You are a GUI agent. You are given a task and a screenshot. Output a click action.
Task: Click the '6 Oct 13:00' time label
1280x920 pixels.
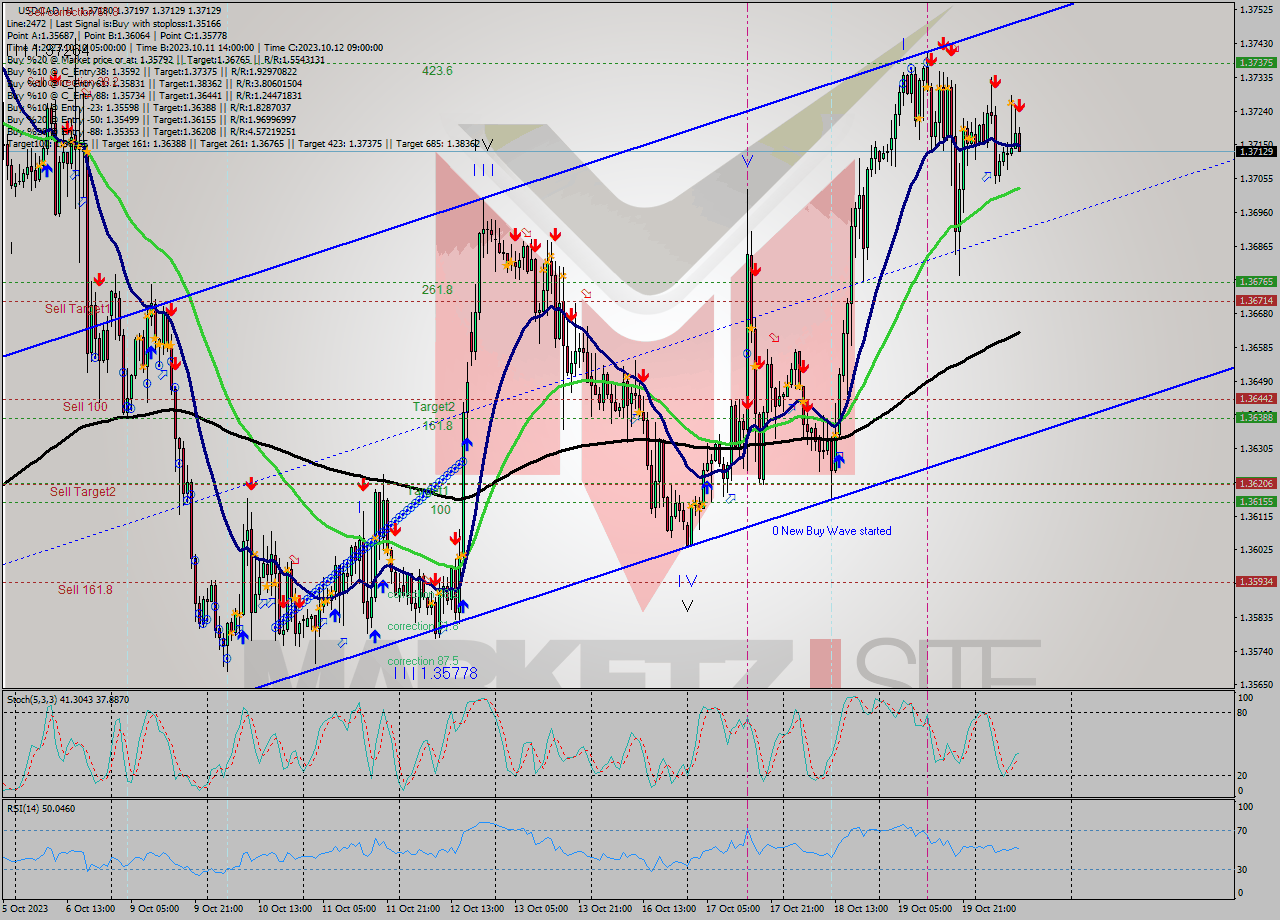coord(92,909)
